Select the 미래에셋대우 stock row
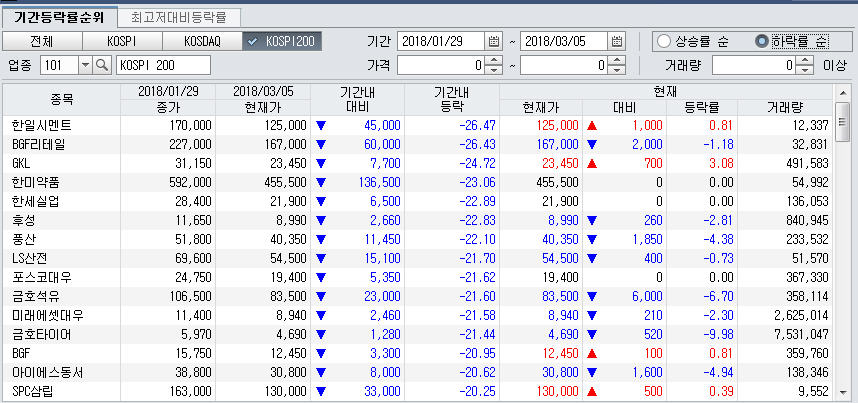This screenshot has height=403, width=858. tap(418, 315)
